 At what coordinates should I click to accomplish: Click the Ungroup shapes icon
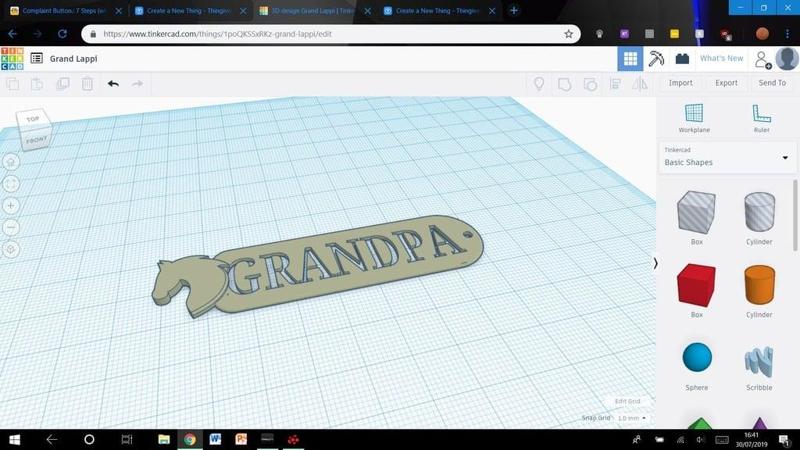(x=590, y=84)
